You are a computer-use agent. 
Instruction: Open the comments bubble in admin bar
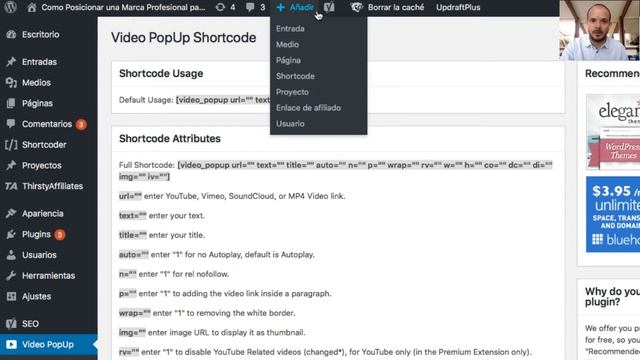click(250, 7)
